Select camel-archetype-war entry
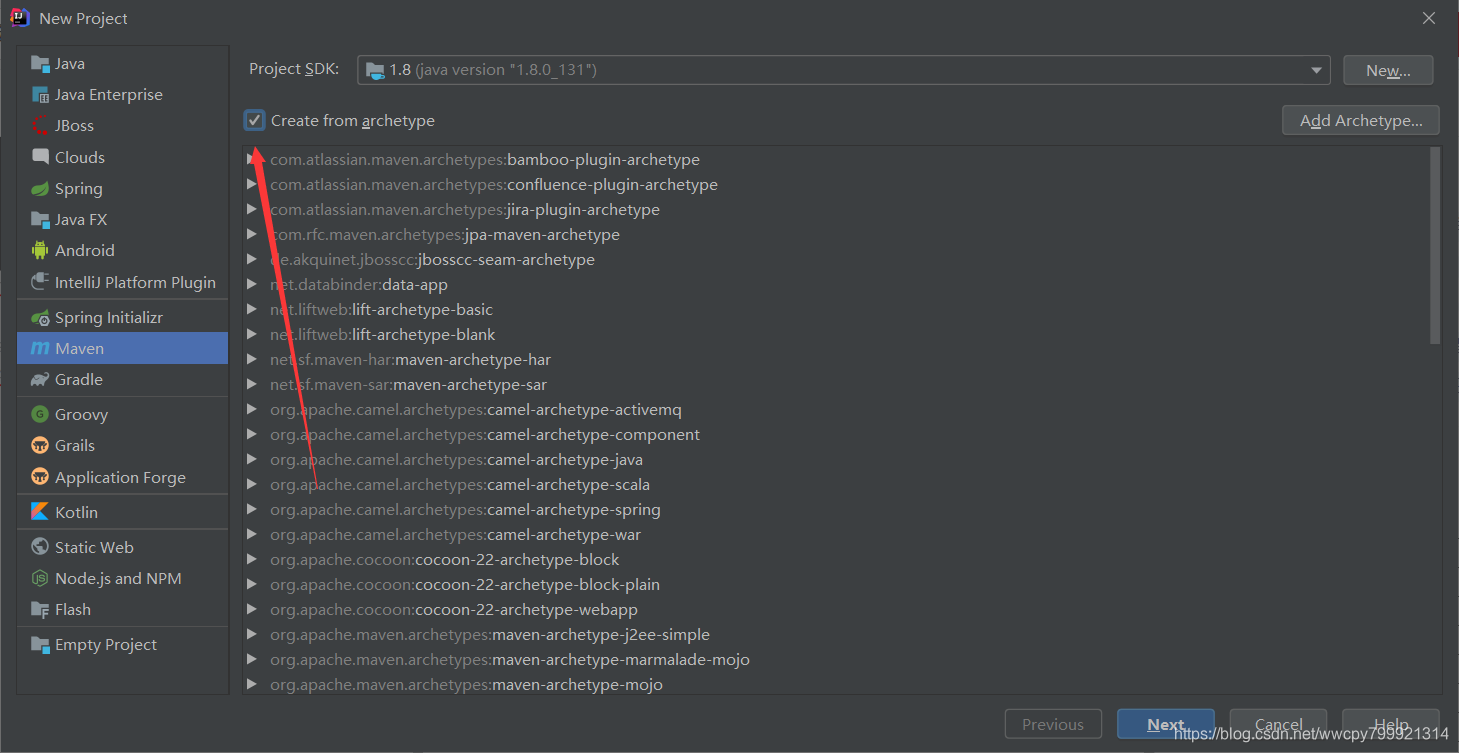The image size is (1459, 753). pos(456,535)
